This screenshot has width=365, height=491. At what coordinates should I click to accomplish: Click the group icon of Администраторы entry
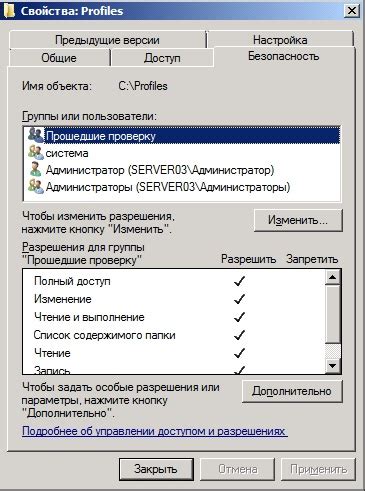tap(35, 186)
